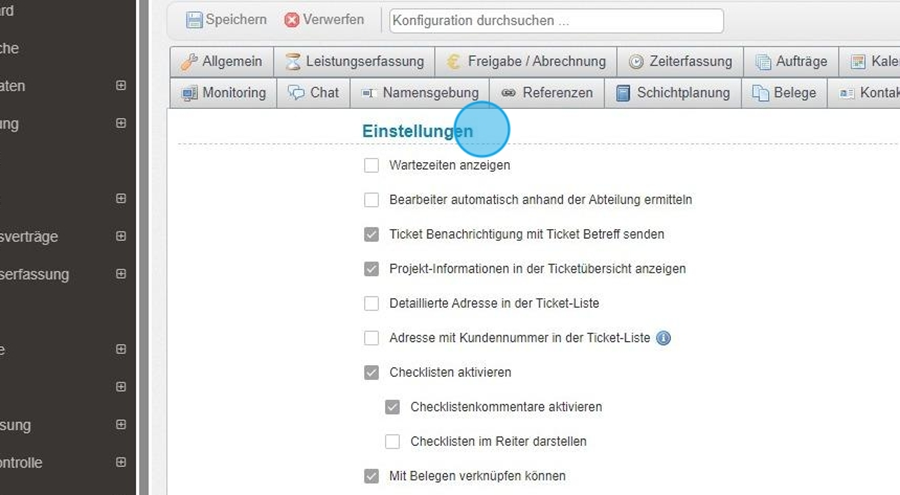Click the chat bubble icon
Image resolution: width=900 pixels, height=495 pixels.
296,93
